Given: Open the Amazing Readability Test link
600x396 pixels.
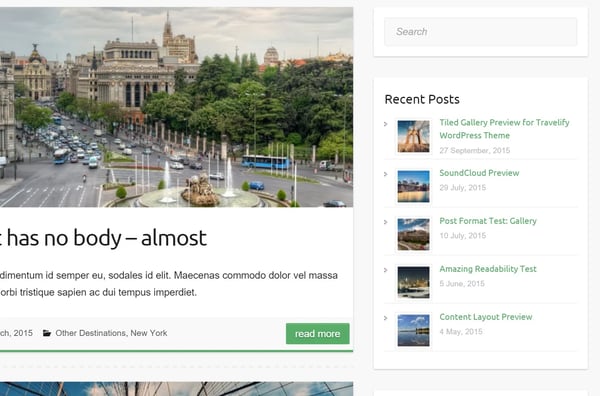Looking at the screenshot, I should [x=488, y=269].
